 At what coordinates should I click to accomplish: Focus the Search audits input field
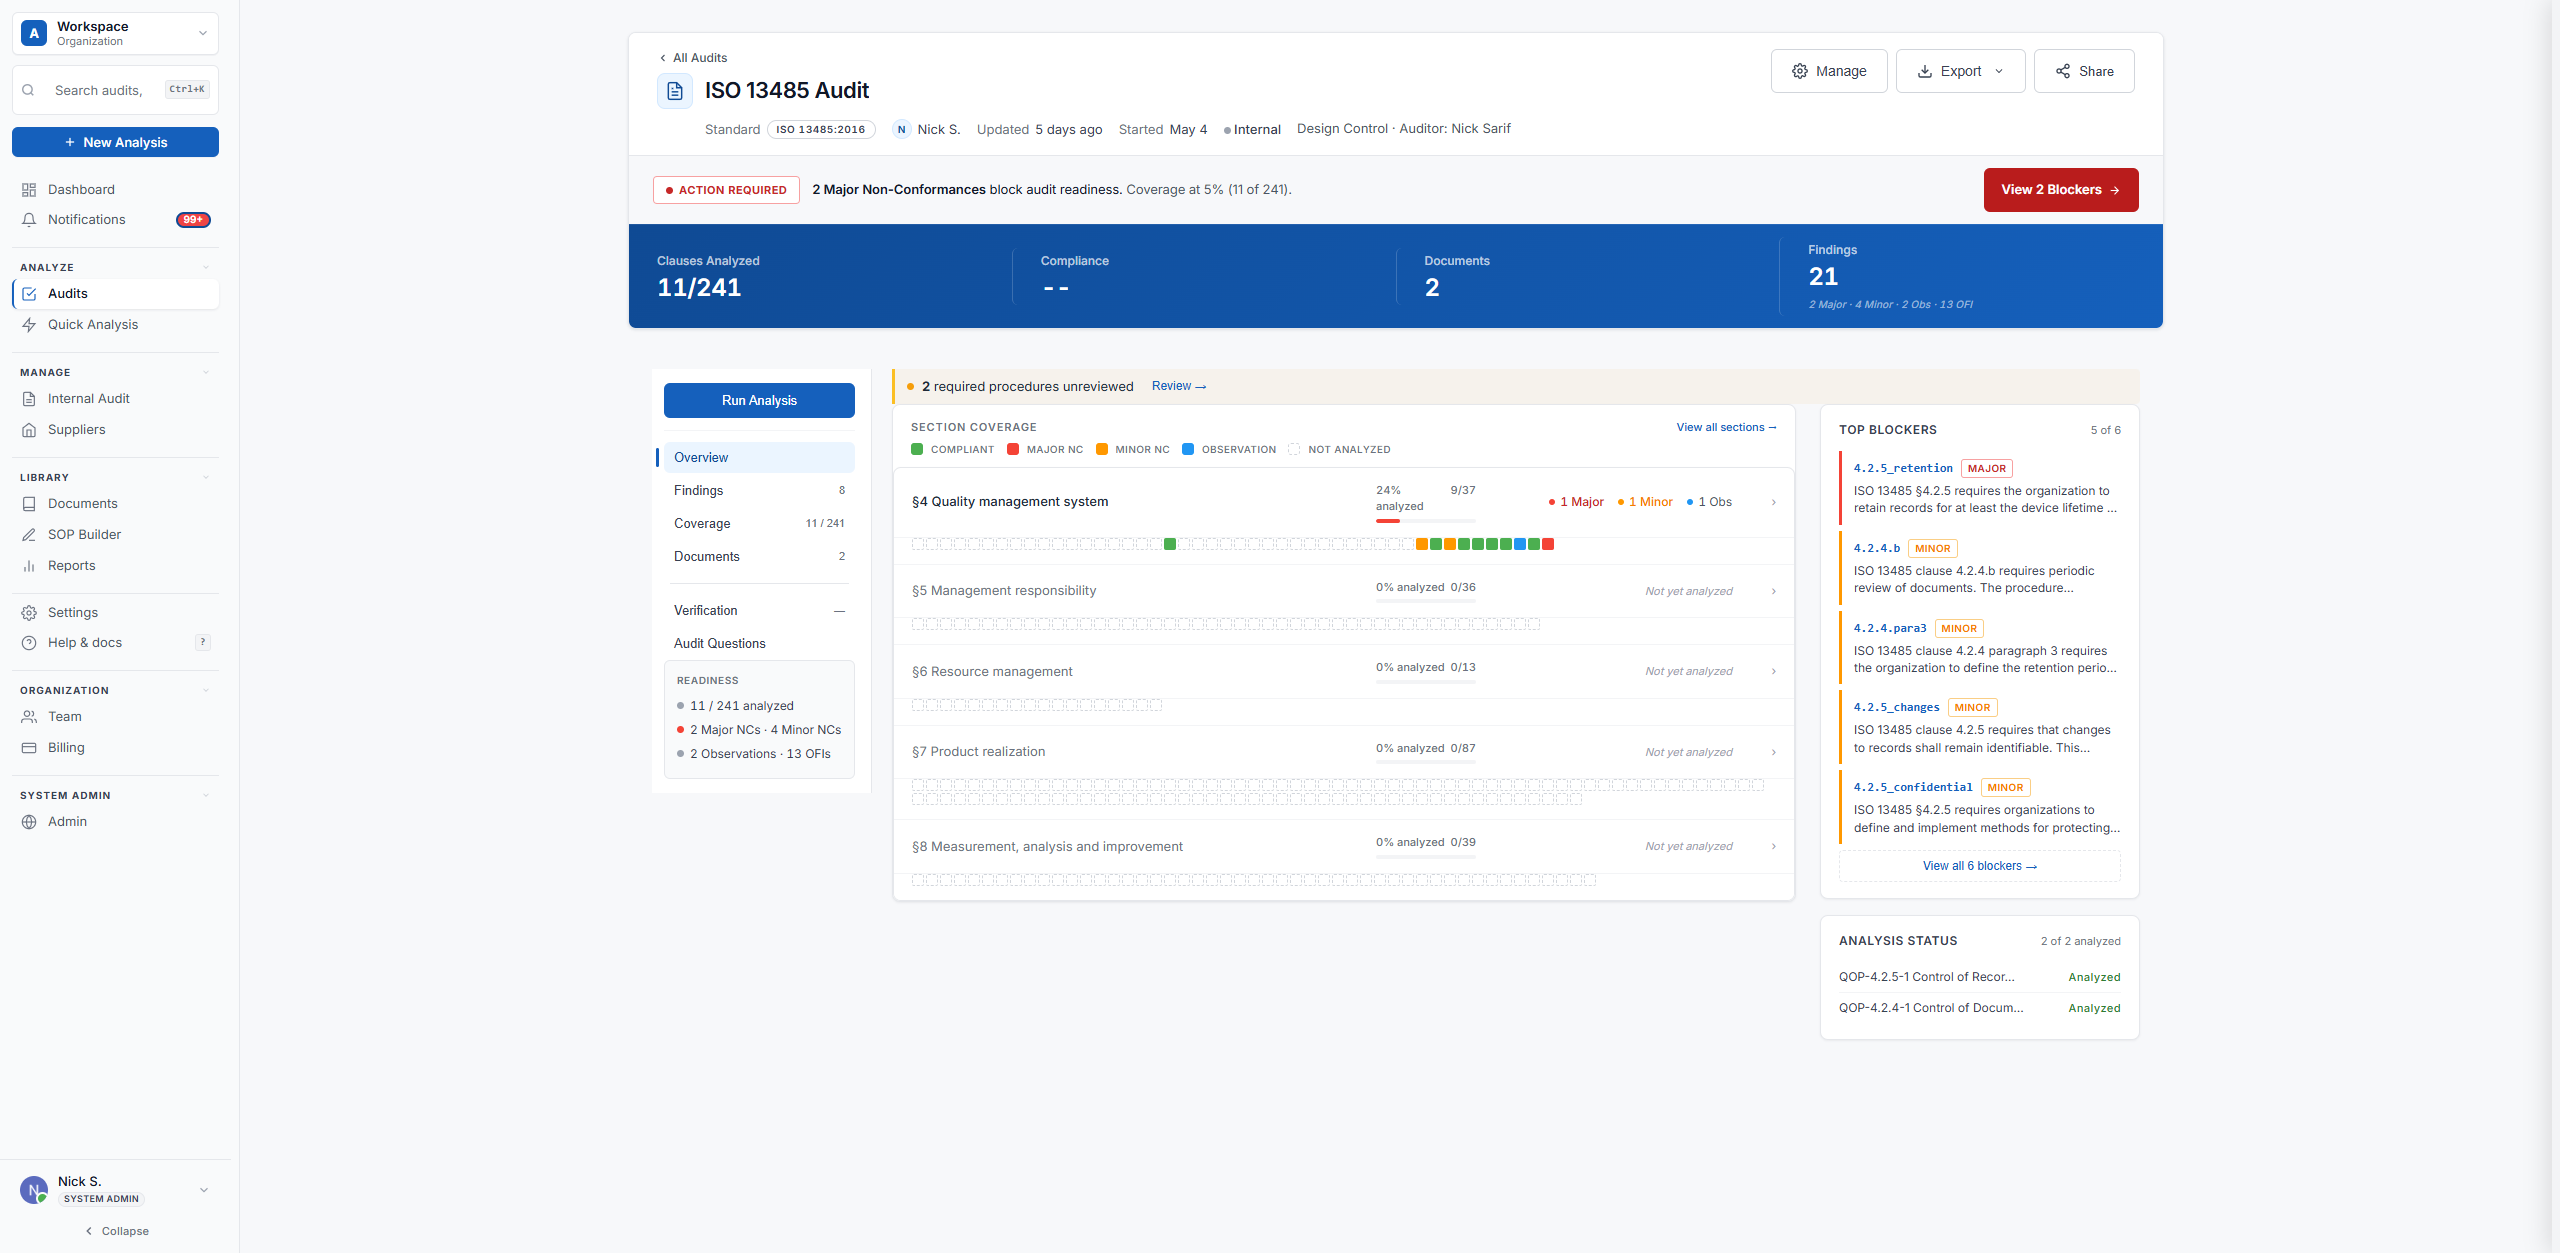tap(115, 90)
